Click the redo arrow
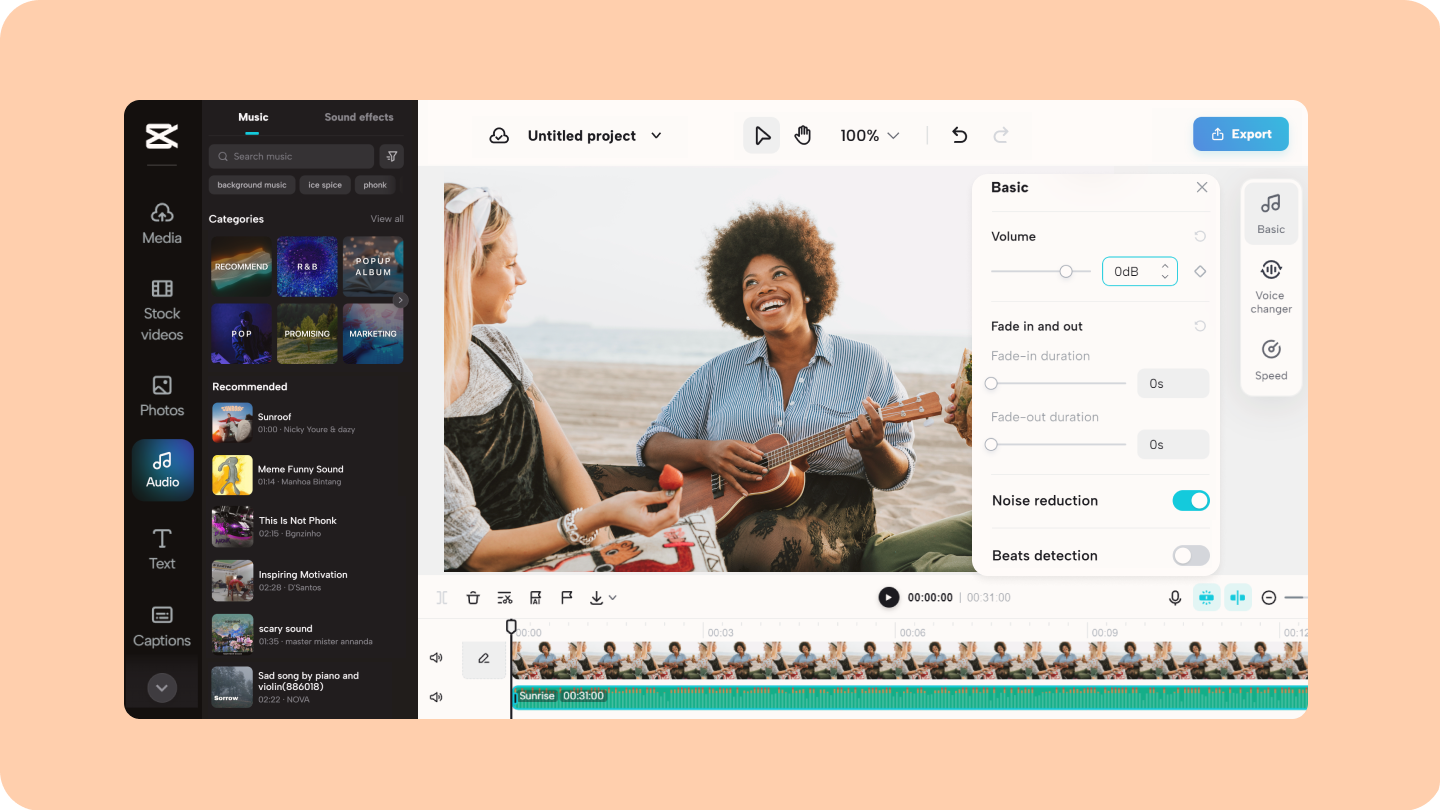1440x810 pixels. pyautogui.click(x=1001, y=135)
